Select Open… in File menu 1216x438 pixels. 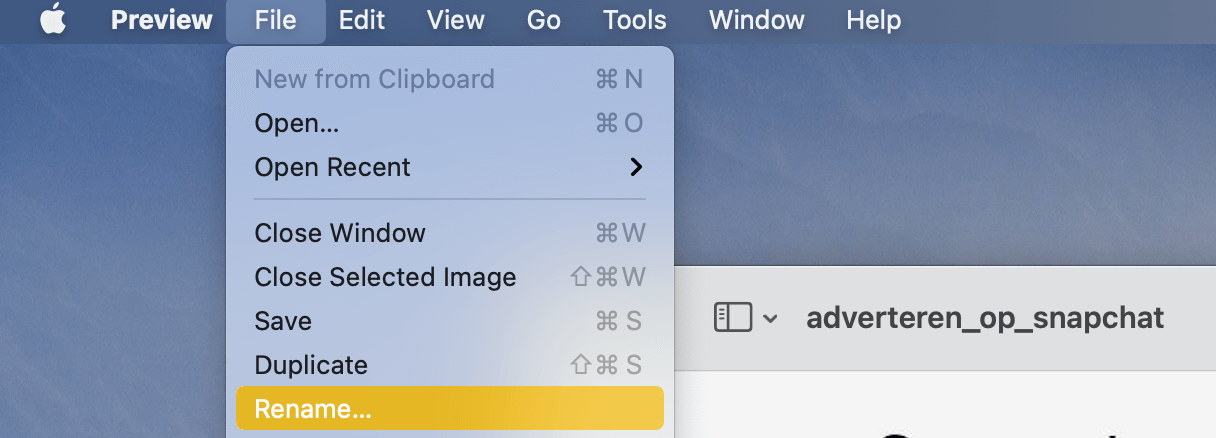(x=449, y=123)
